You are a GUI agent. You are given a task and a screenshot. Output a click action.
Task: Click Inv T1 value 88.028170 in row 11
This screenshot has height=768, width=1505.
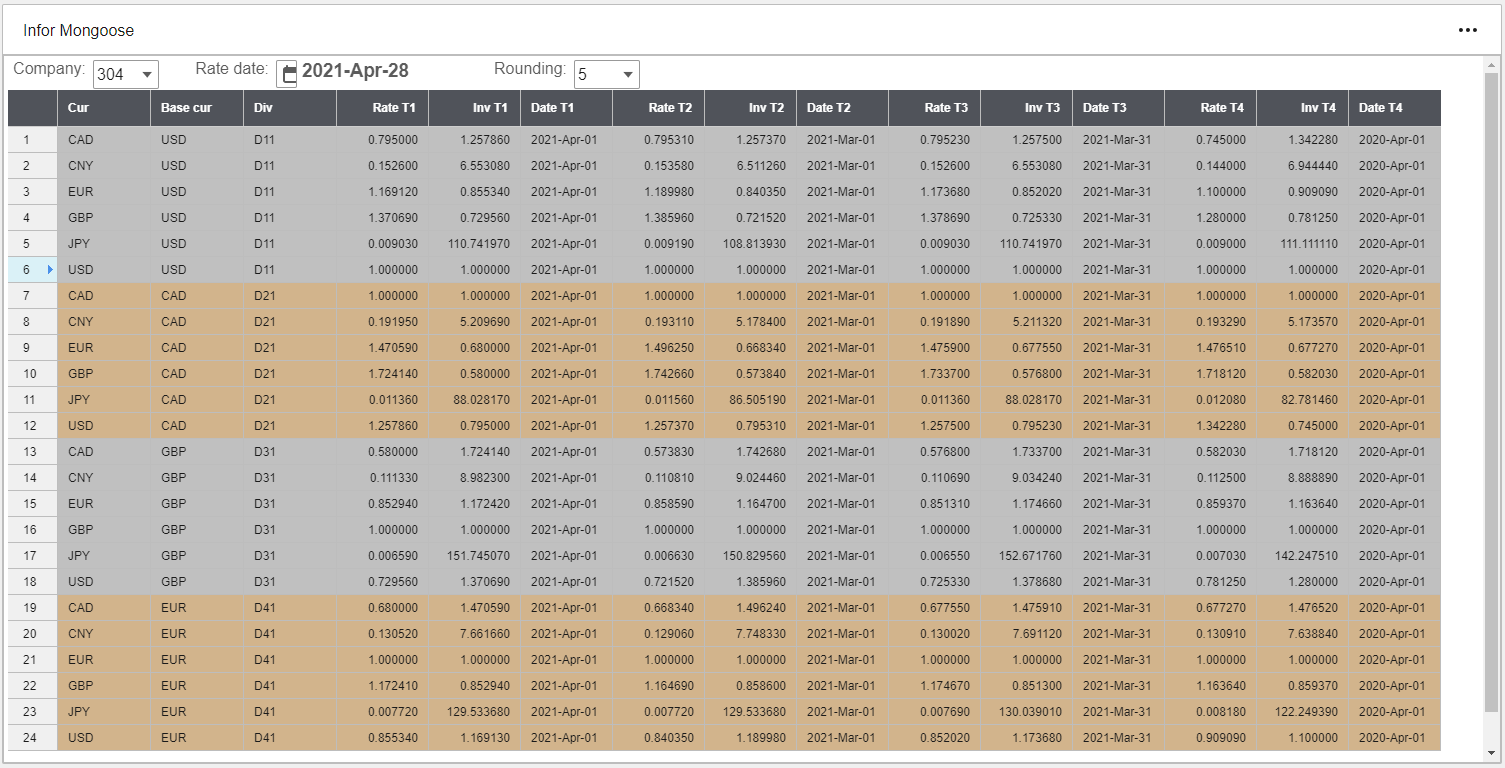[475, 399]
